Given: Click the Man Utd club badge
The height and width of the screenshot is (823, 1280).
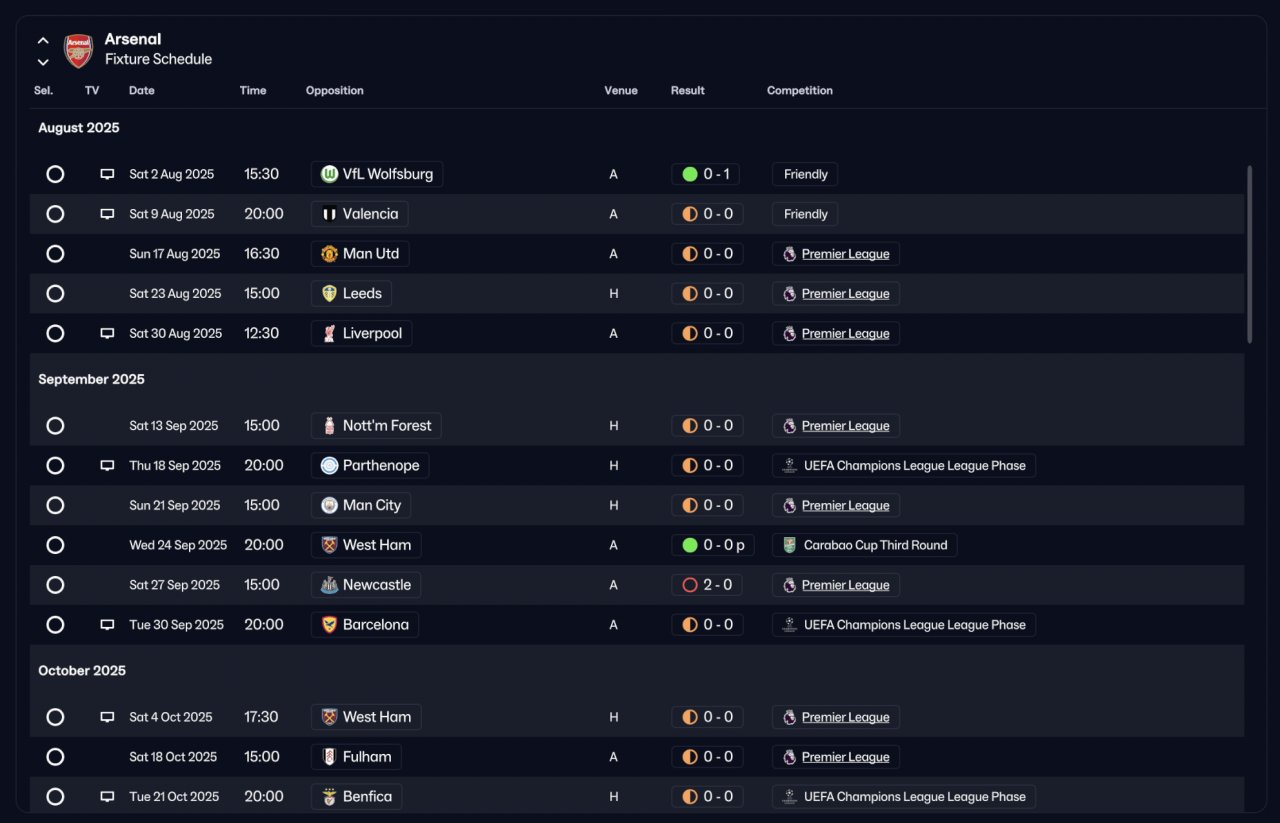Looking at the screenshot, I should [x=329, y=254].
